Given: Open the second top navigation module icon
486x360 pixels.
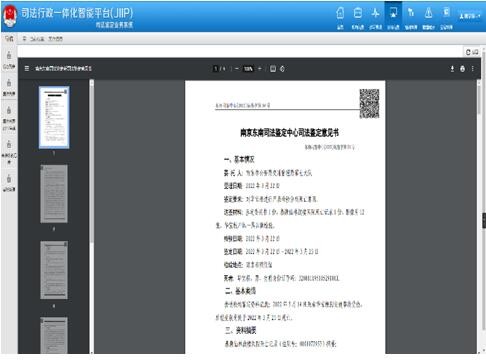Looking at the screenshot, I should coord(358,17).
